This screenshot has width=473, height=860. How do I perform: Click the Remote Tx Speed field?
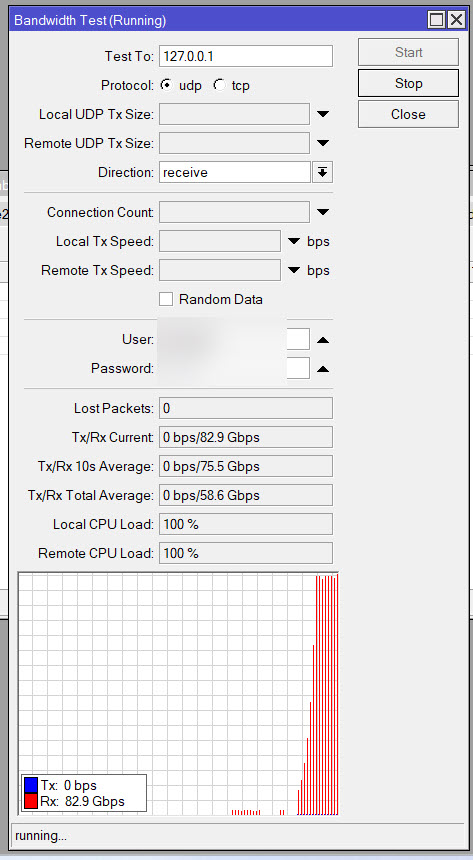click(220, 270)
